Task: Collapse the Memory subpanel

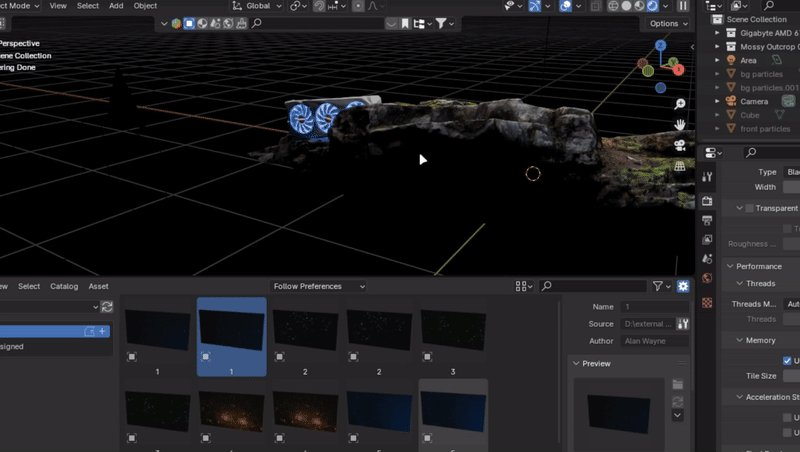Action: (x=739, y=340)
